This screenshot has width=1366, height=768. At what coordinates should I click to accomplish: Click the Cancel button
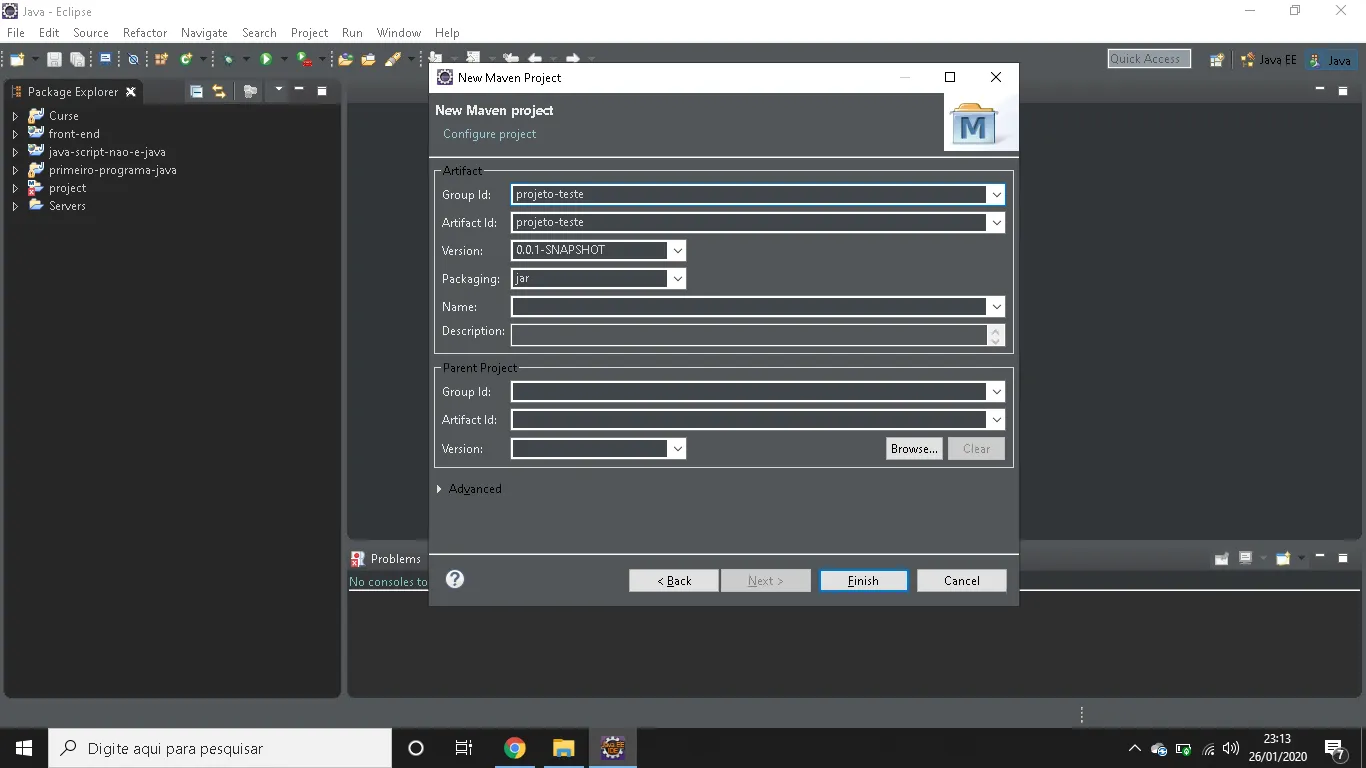click(962, 581)
